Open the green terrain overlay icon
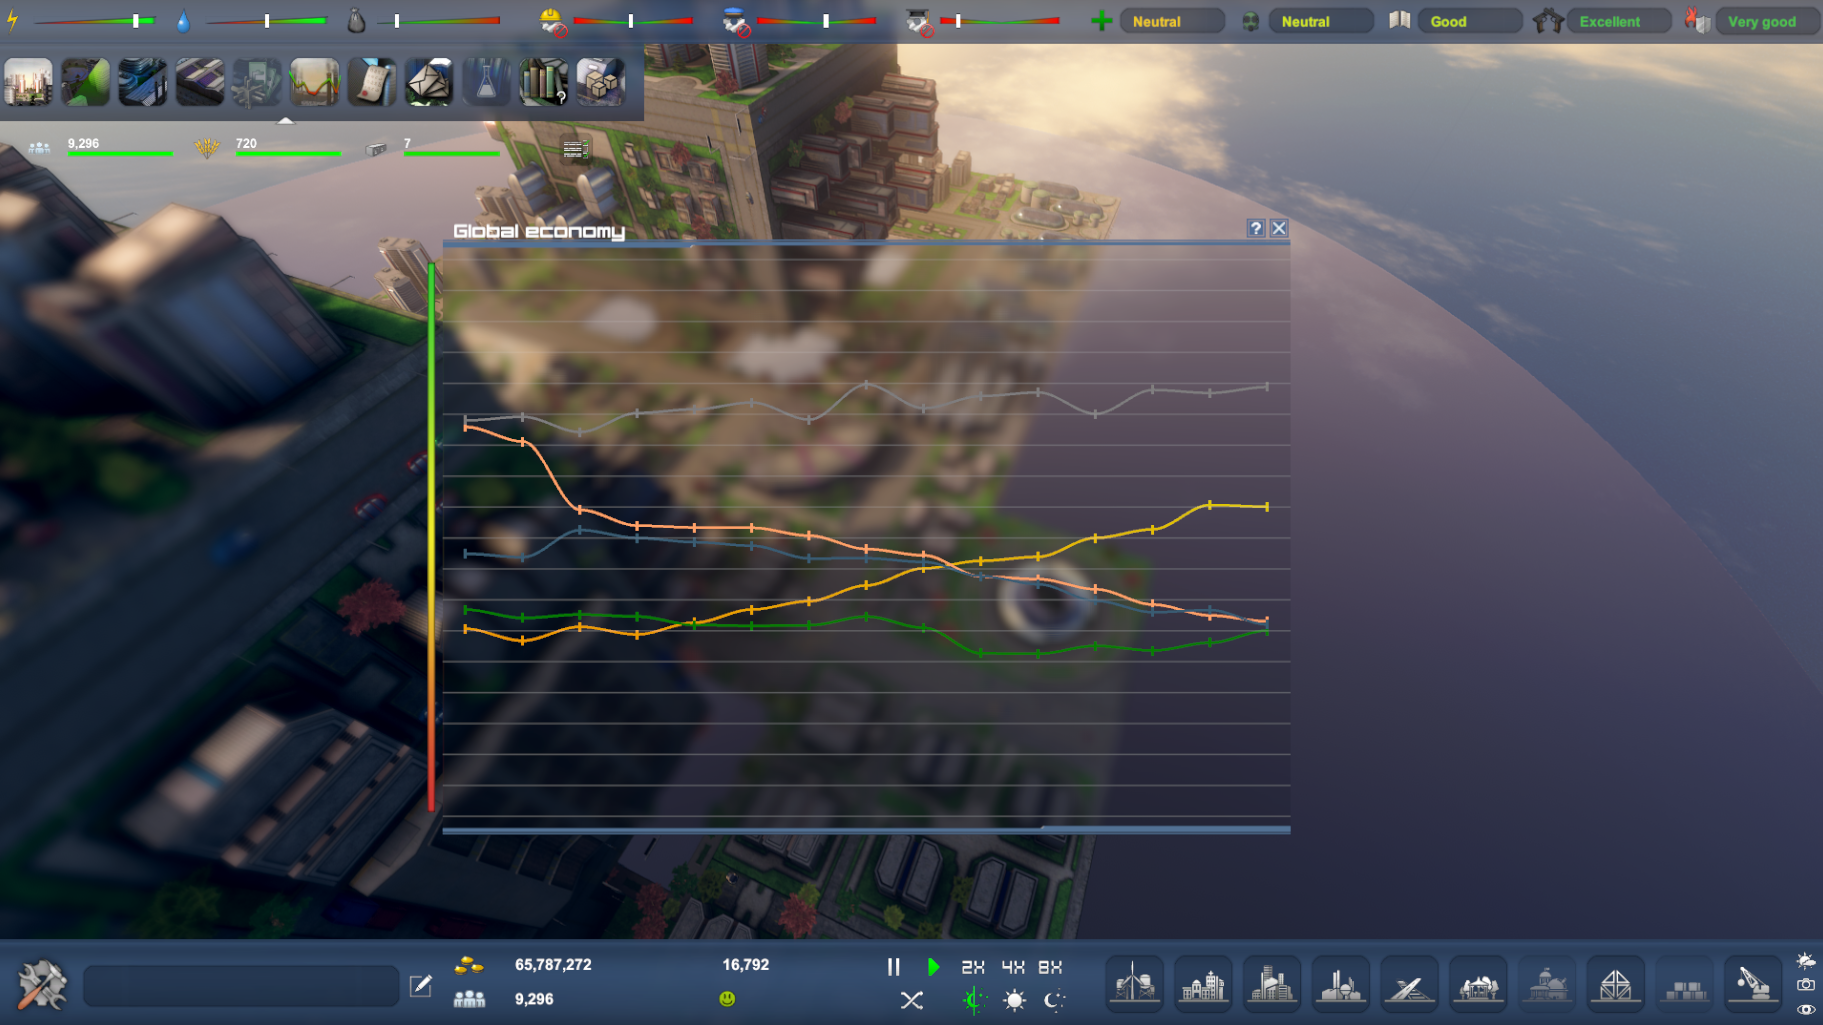This screenshot has width=1823, height=1025. click(85, 81)
